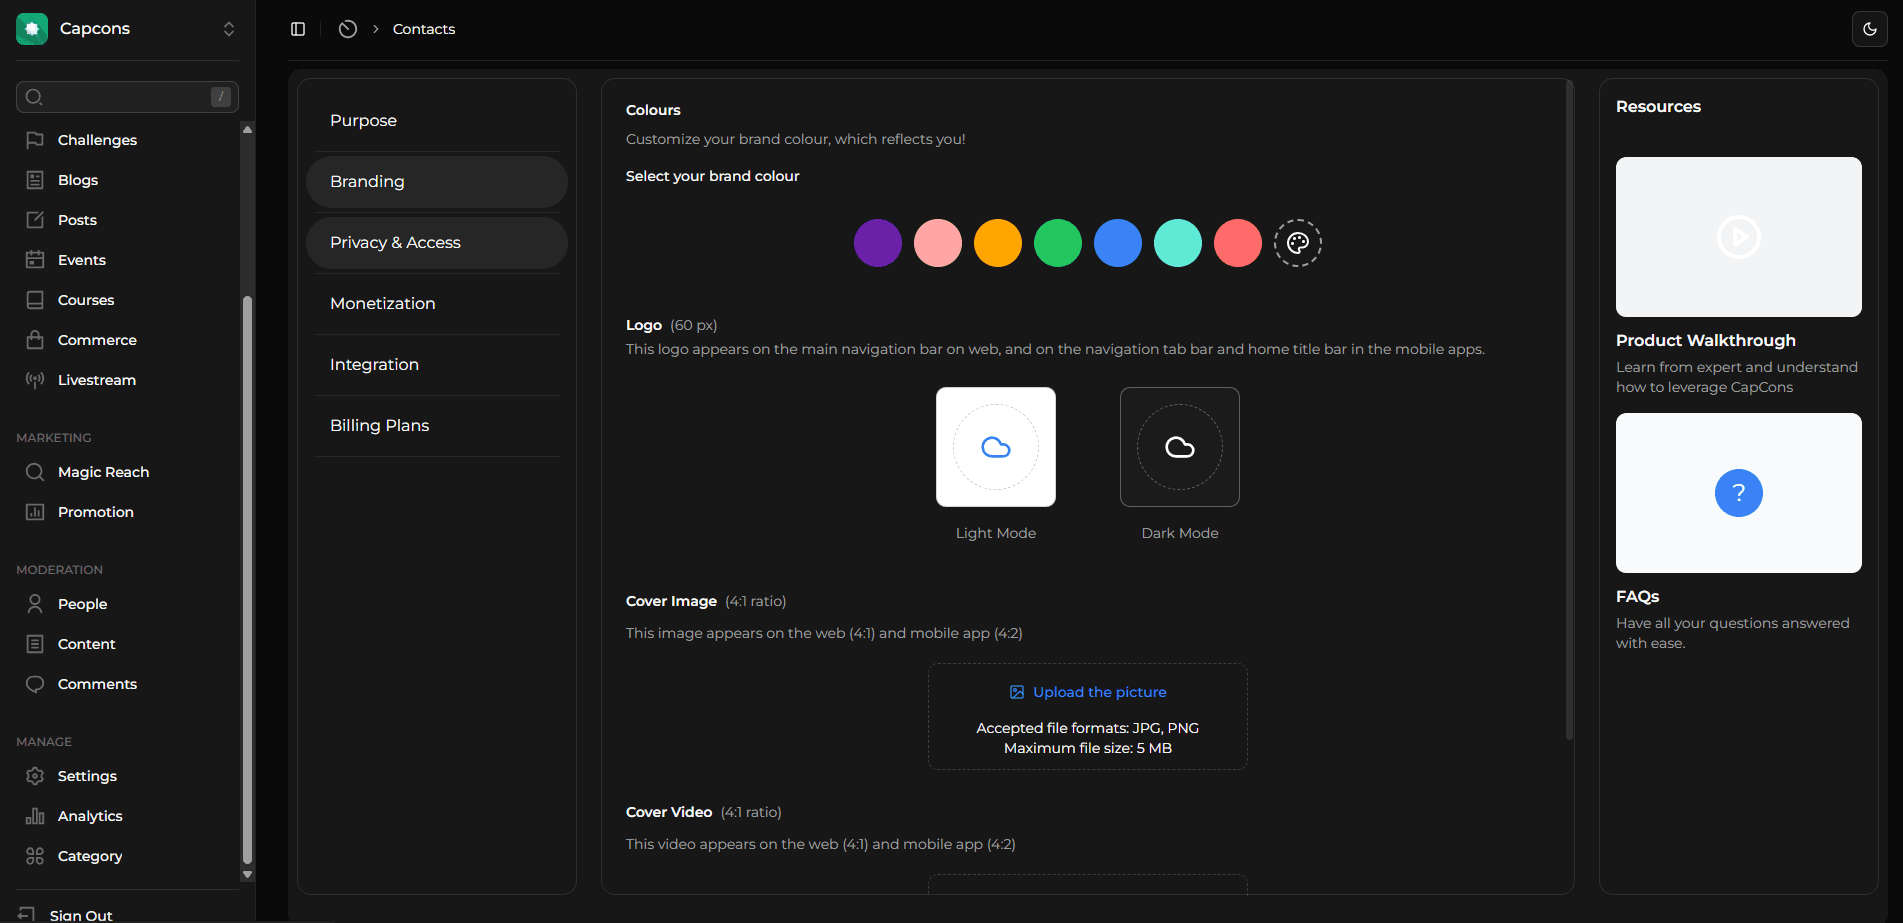Click the Sign Out icon
This screenshot has width=1903, height=923.
coord(27,914)
